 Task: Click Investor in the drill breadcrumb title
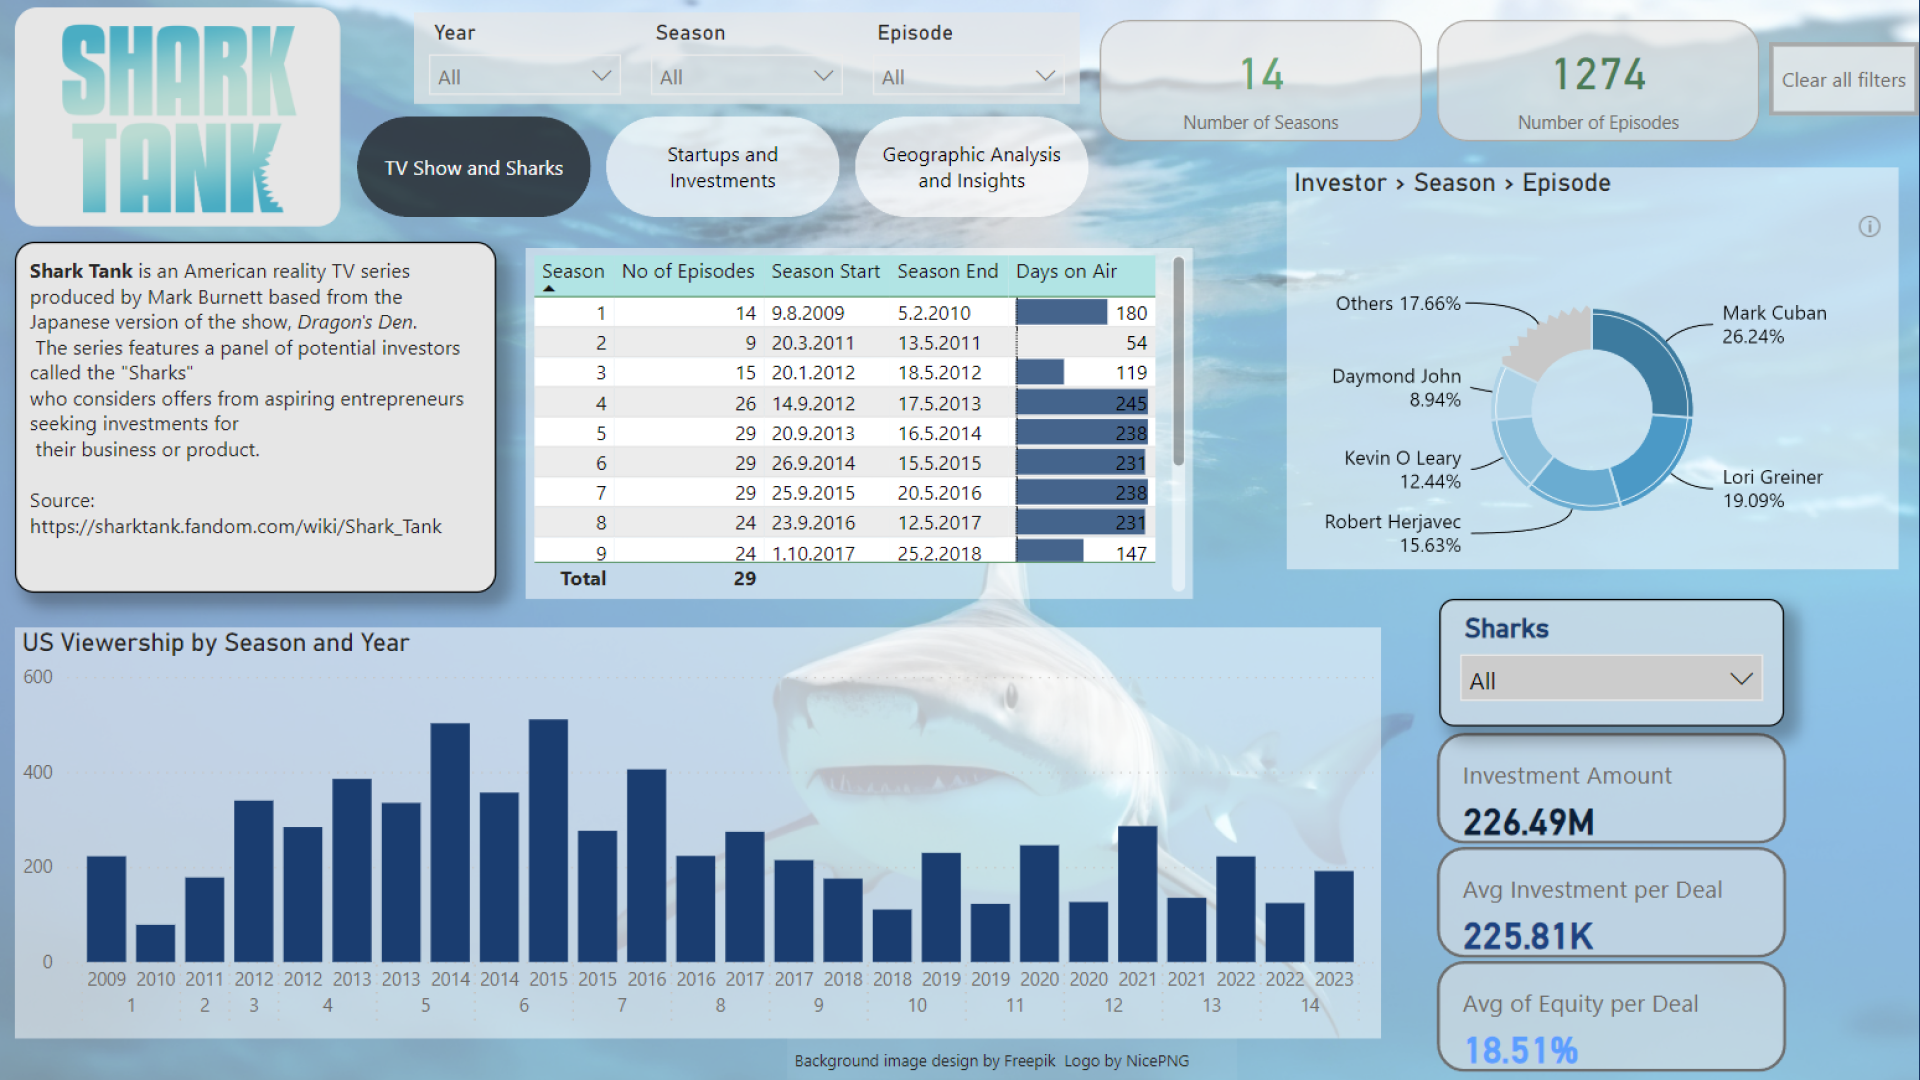point(1340,183)
